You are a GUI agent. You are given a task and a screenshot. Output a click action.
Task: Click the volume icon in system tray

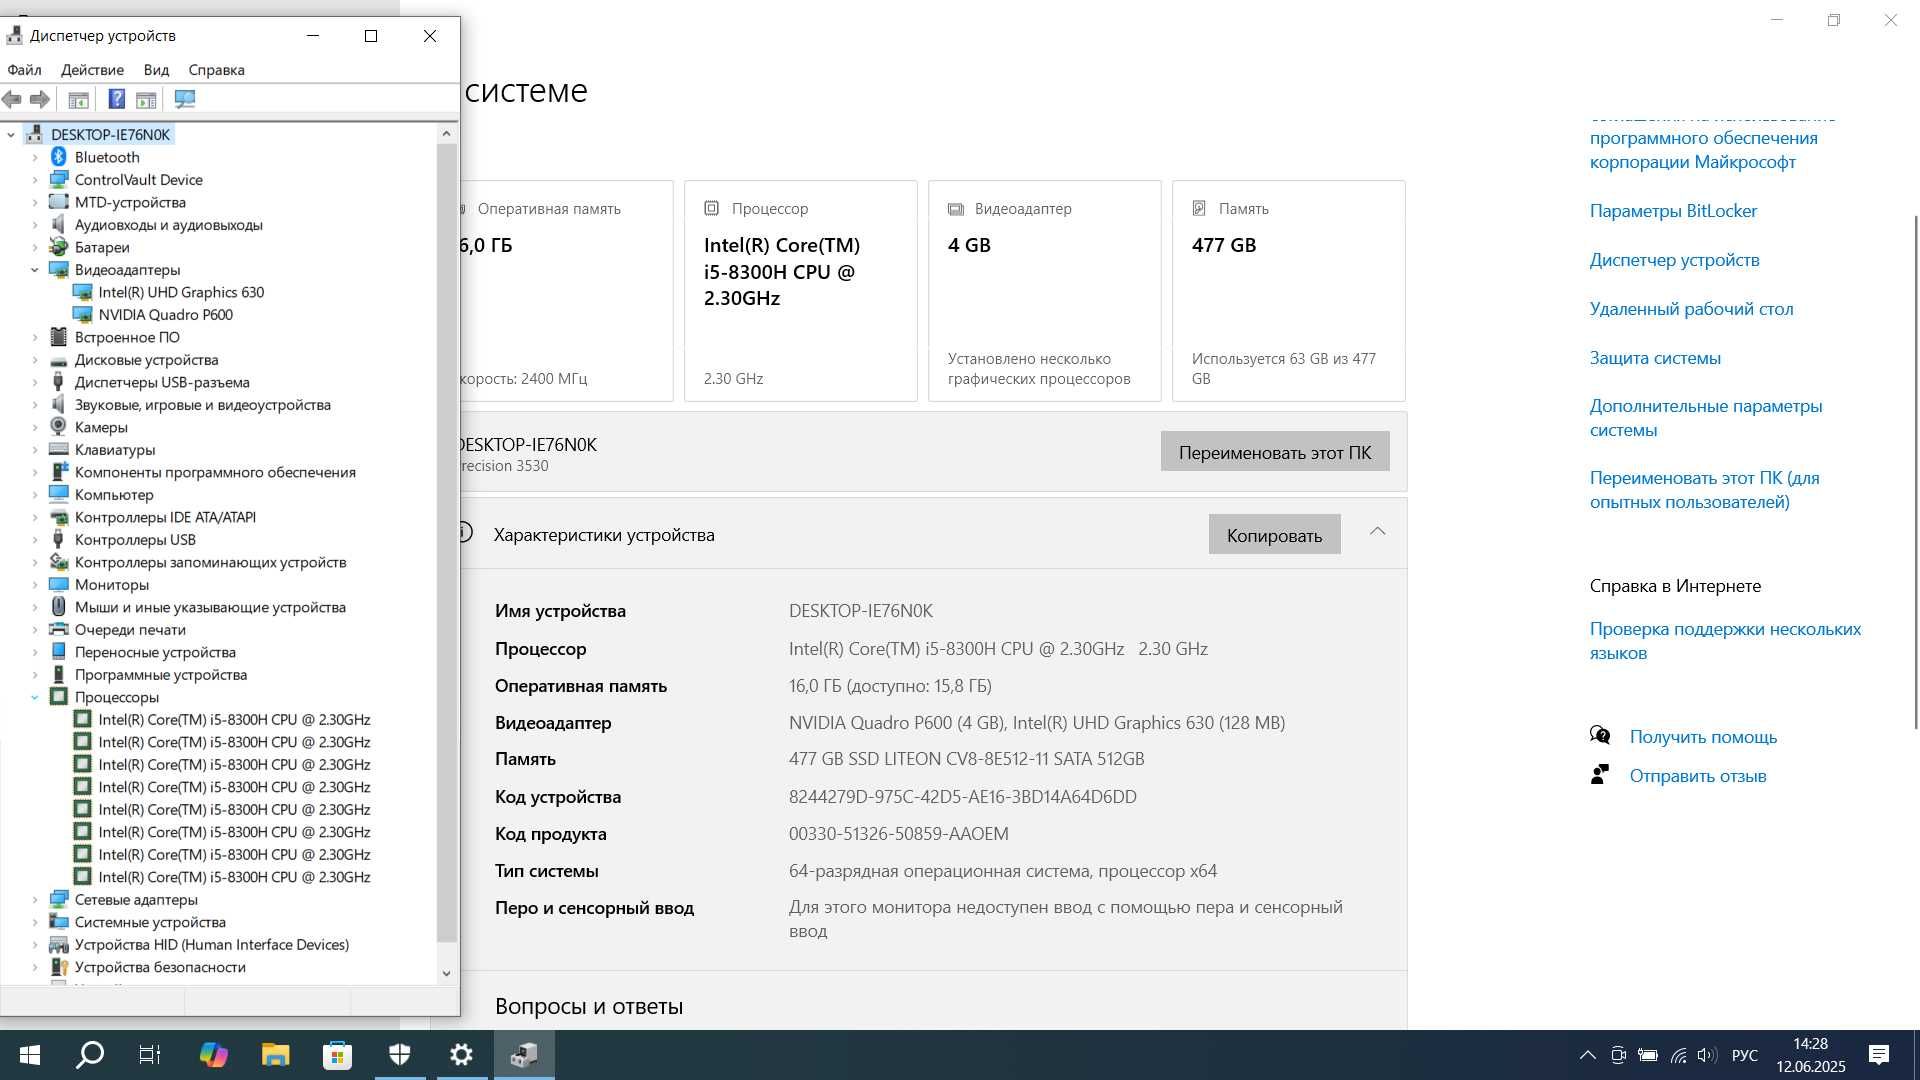coord(1707,1055)
